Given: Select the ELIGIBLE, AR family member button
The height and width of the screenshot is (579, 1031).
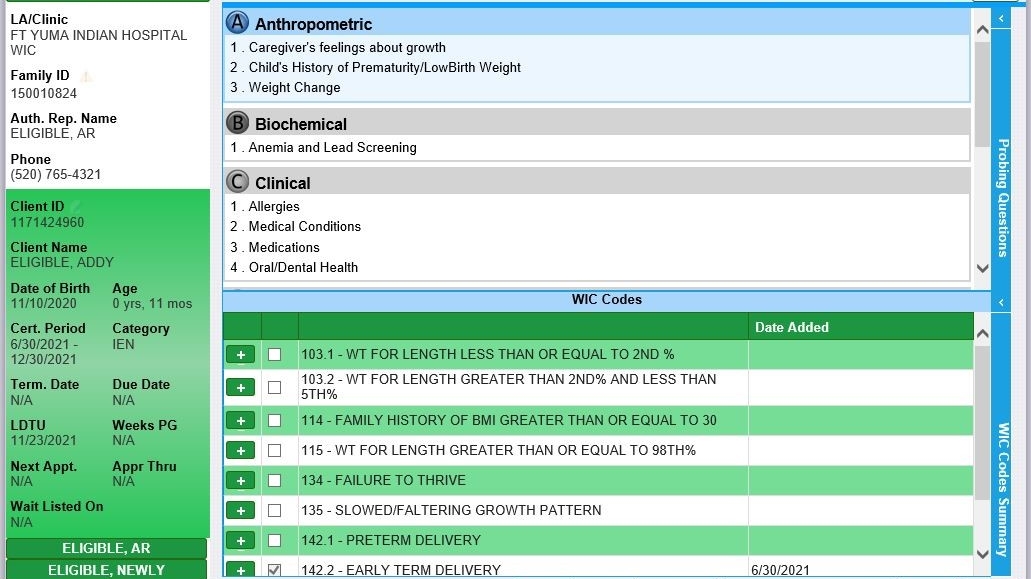Looking at the screenshot, I should click(106, 549).
